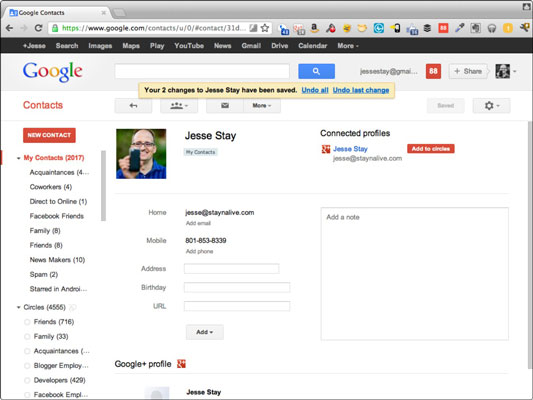533x400 pixels.
Task: Click the Undo all link
Action: (315, 90)
